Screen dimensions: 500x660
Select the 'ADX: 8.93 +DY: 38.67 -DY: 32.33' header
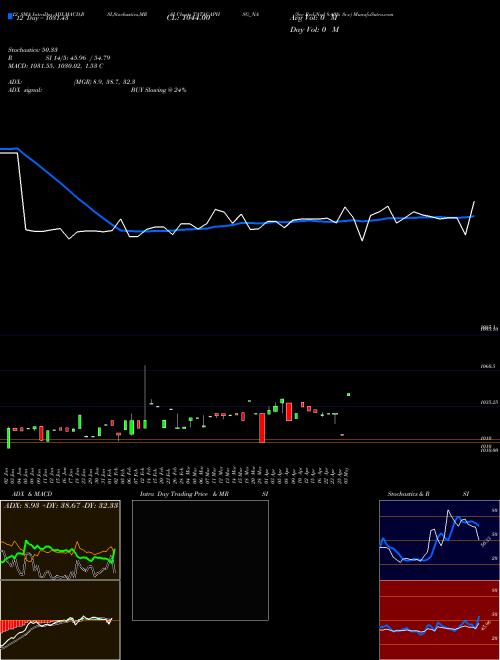pos(61,505)
